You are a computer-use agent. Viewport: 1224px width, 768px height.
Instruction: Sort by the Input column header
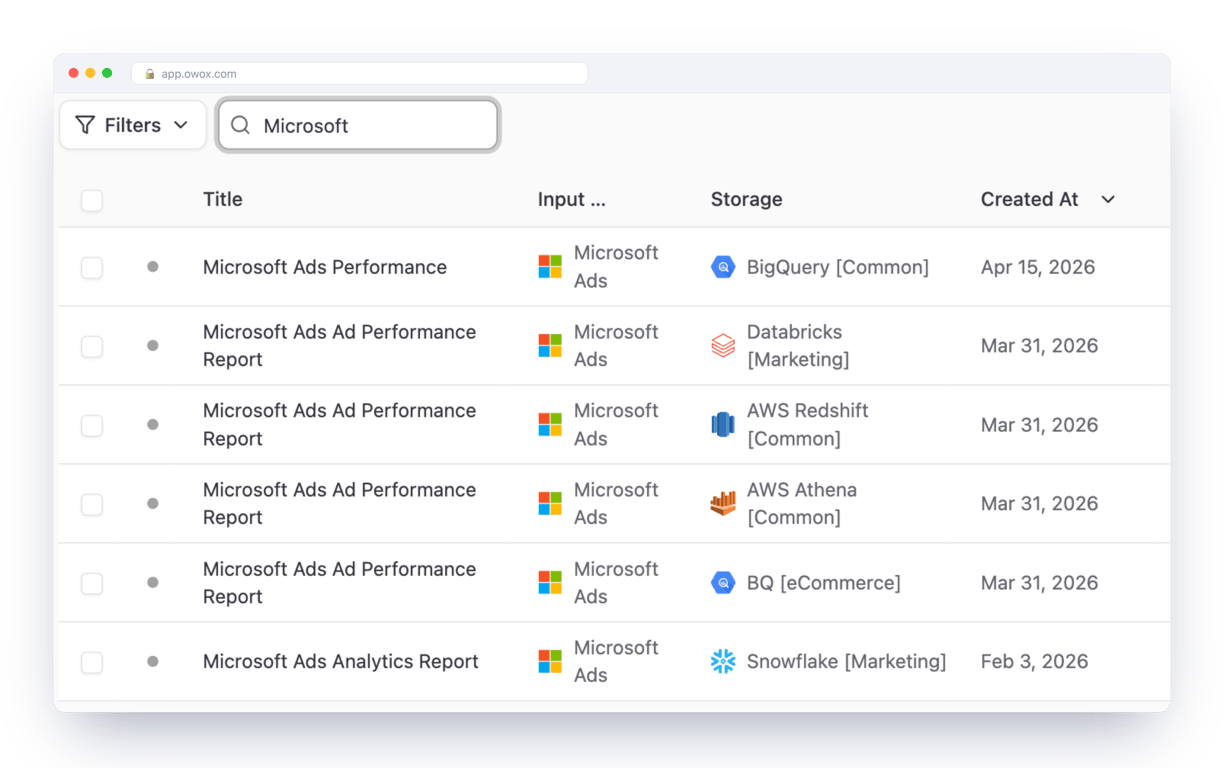coord(571,199)
